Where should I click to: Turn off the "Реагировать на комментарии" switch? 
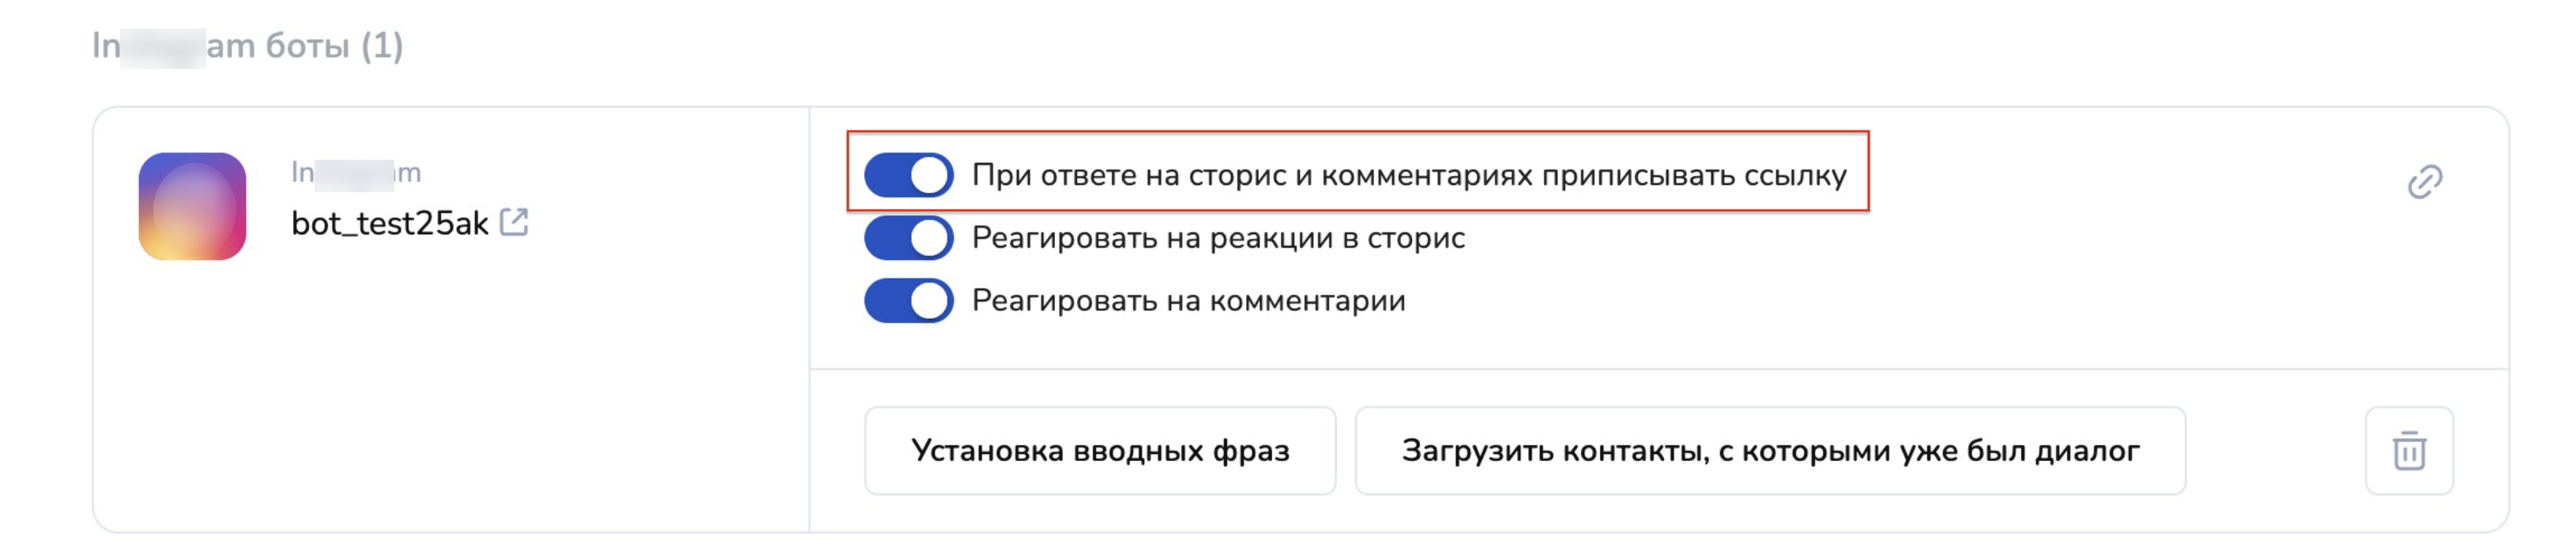(x=908, y=301)
